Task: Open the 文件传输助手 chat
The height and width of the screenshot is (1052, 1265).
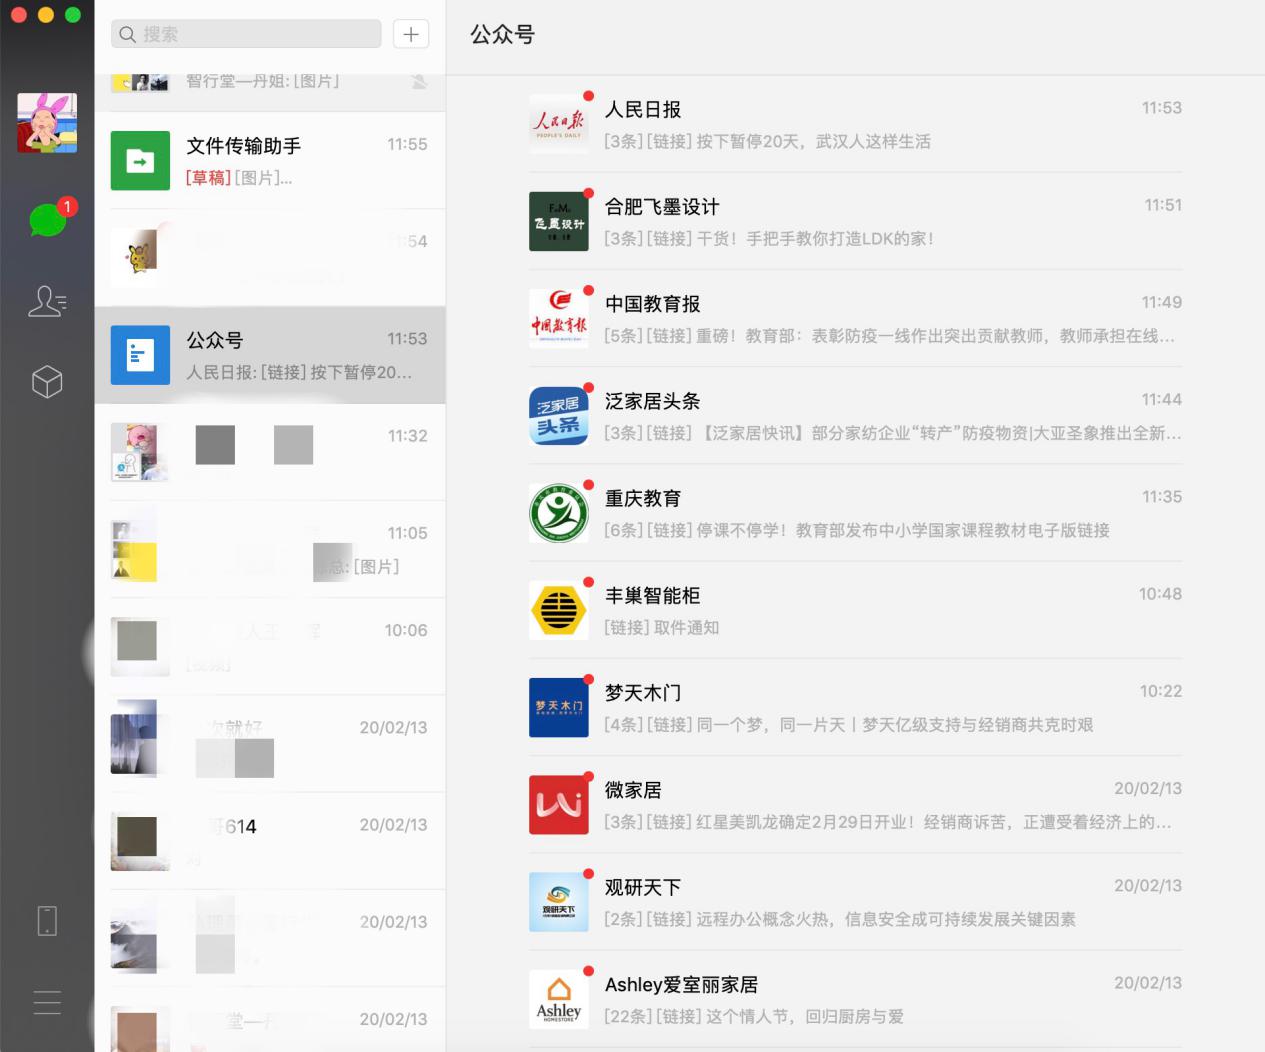Action: point(270,160)
